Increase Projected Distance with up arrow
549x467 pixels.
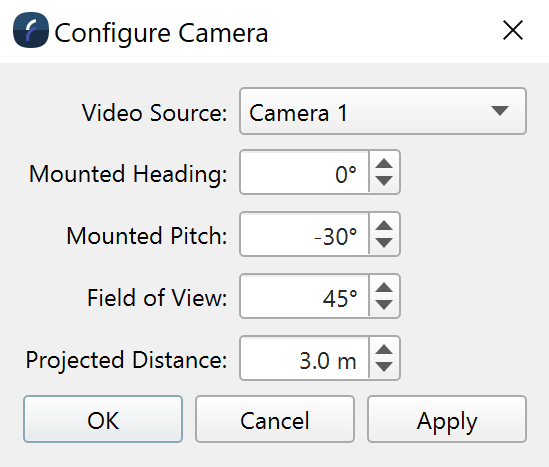click(384, 349)
